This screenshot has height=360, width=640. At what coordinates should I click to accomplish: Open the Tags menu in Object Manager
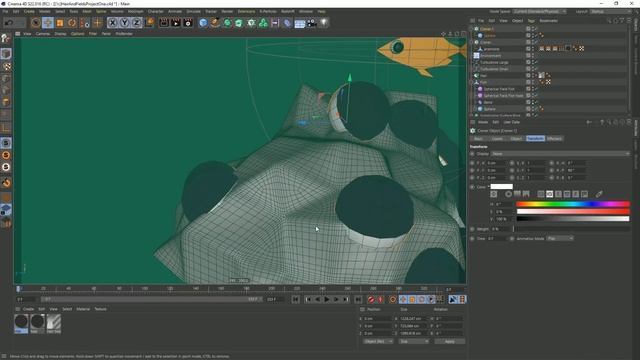(x=531, y=20)
